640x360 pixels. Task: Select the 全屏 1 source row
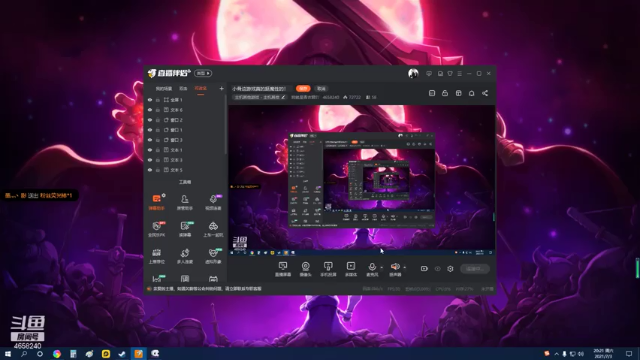coord(185,100)
